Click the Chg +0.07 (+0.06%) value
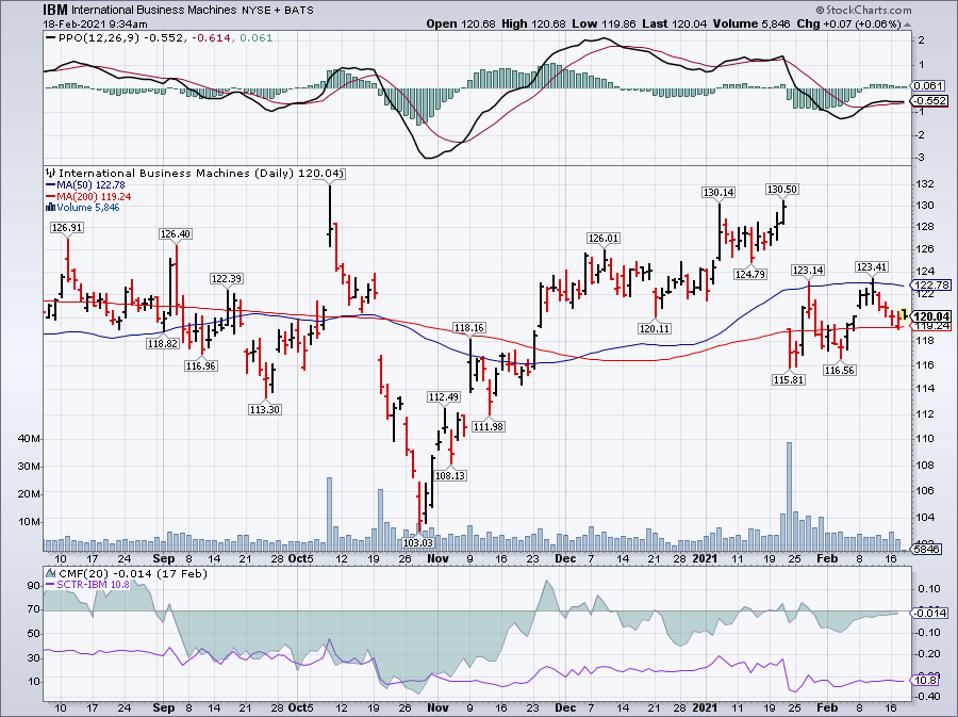 point(849,24)
